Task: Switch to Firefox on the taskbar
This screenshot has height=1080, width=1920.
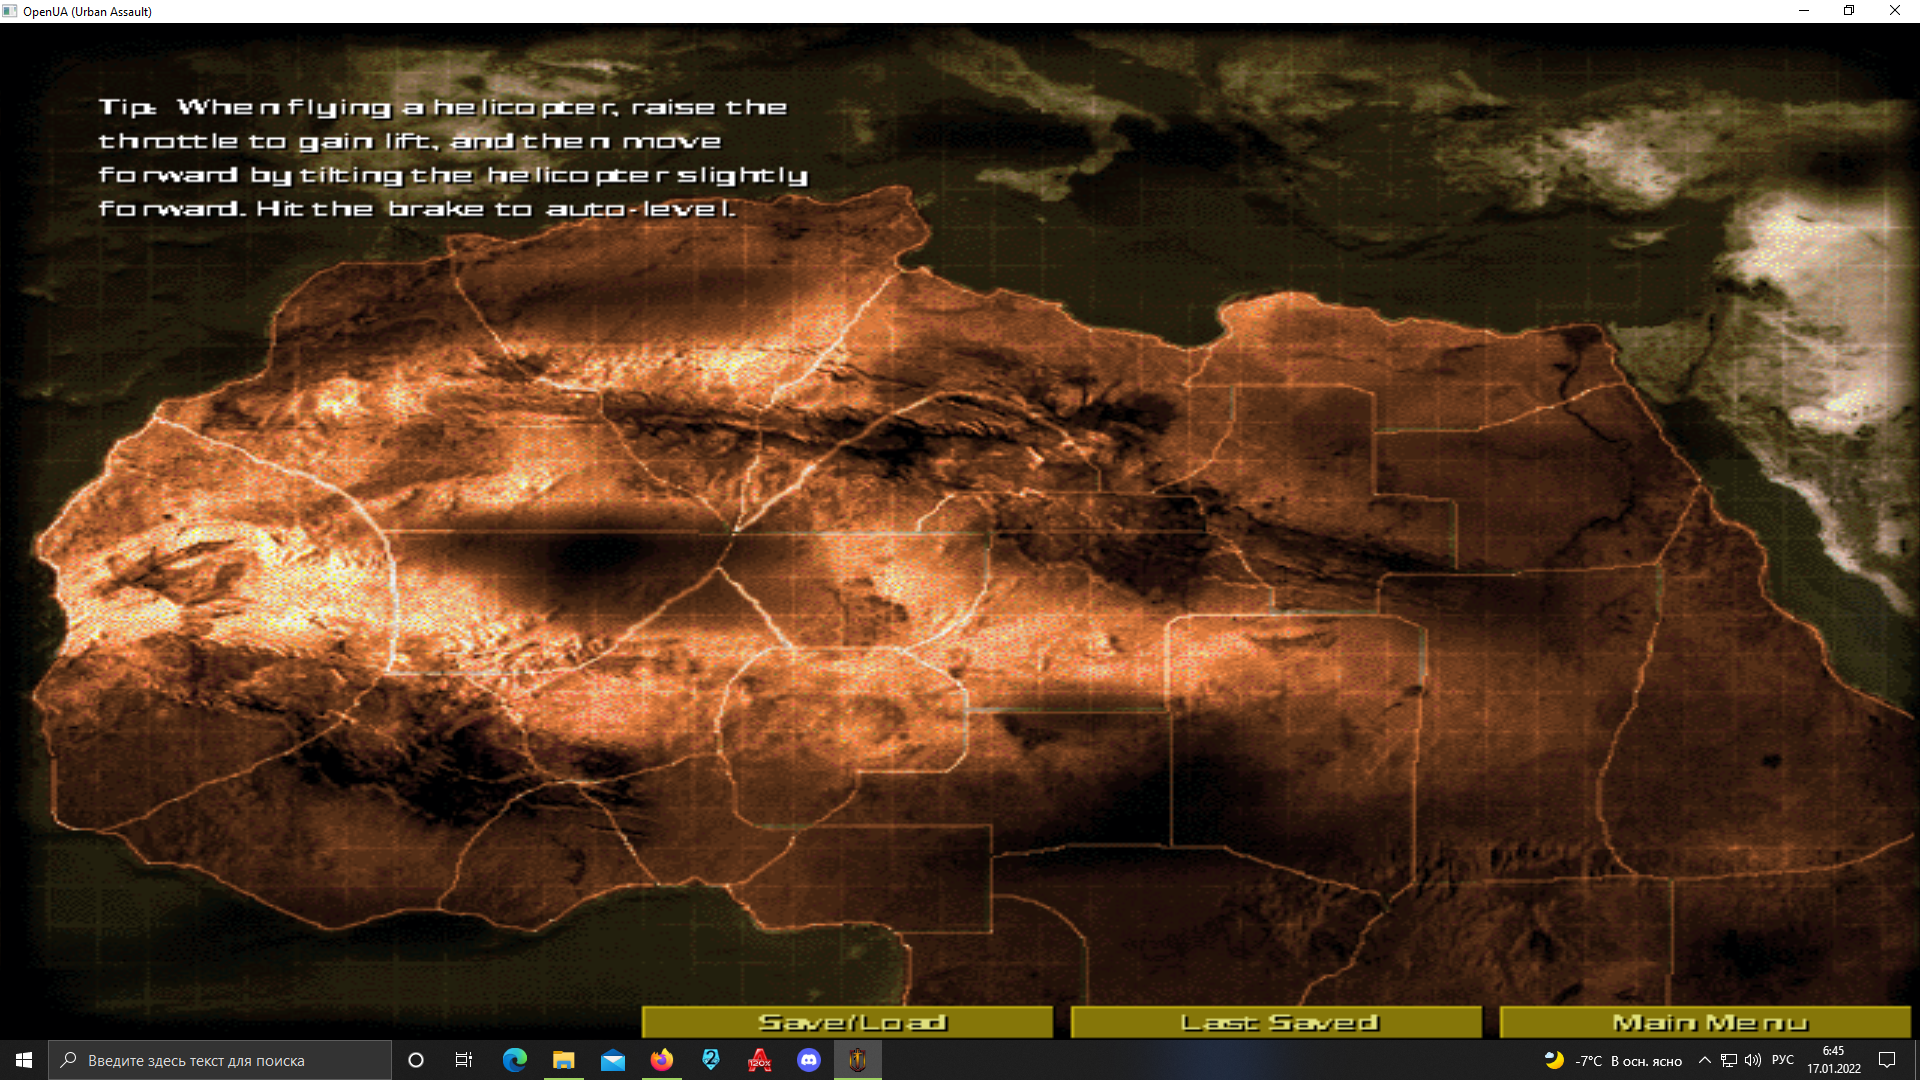Action: point(662,1060)
